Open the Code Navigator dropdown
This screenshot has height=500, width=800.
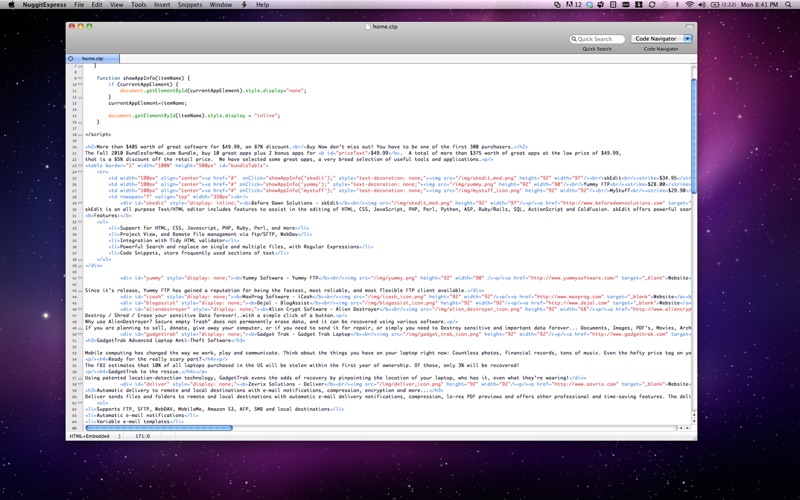point(661,39)
